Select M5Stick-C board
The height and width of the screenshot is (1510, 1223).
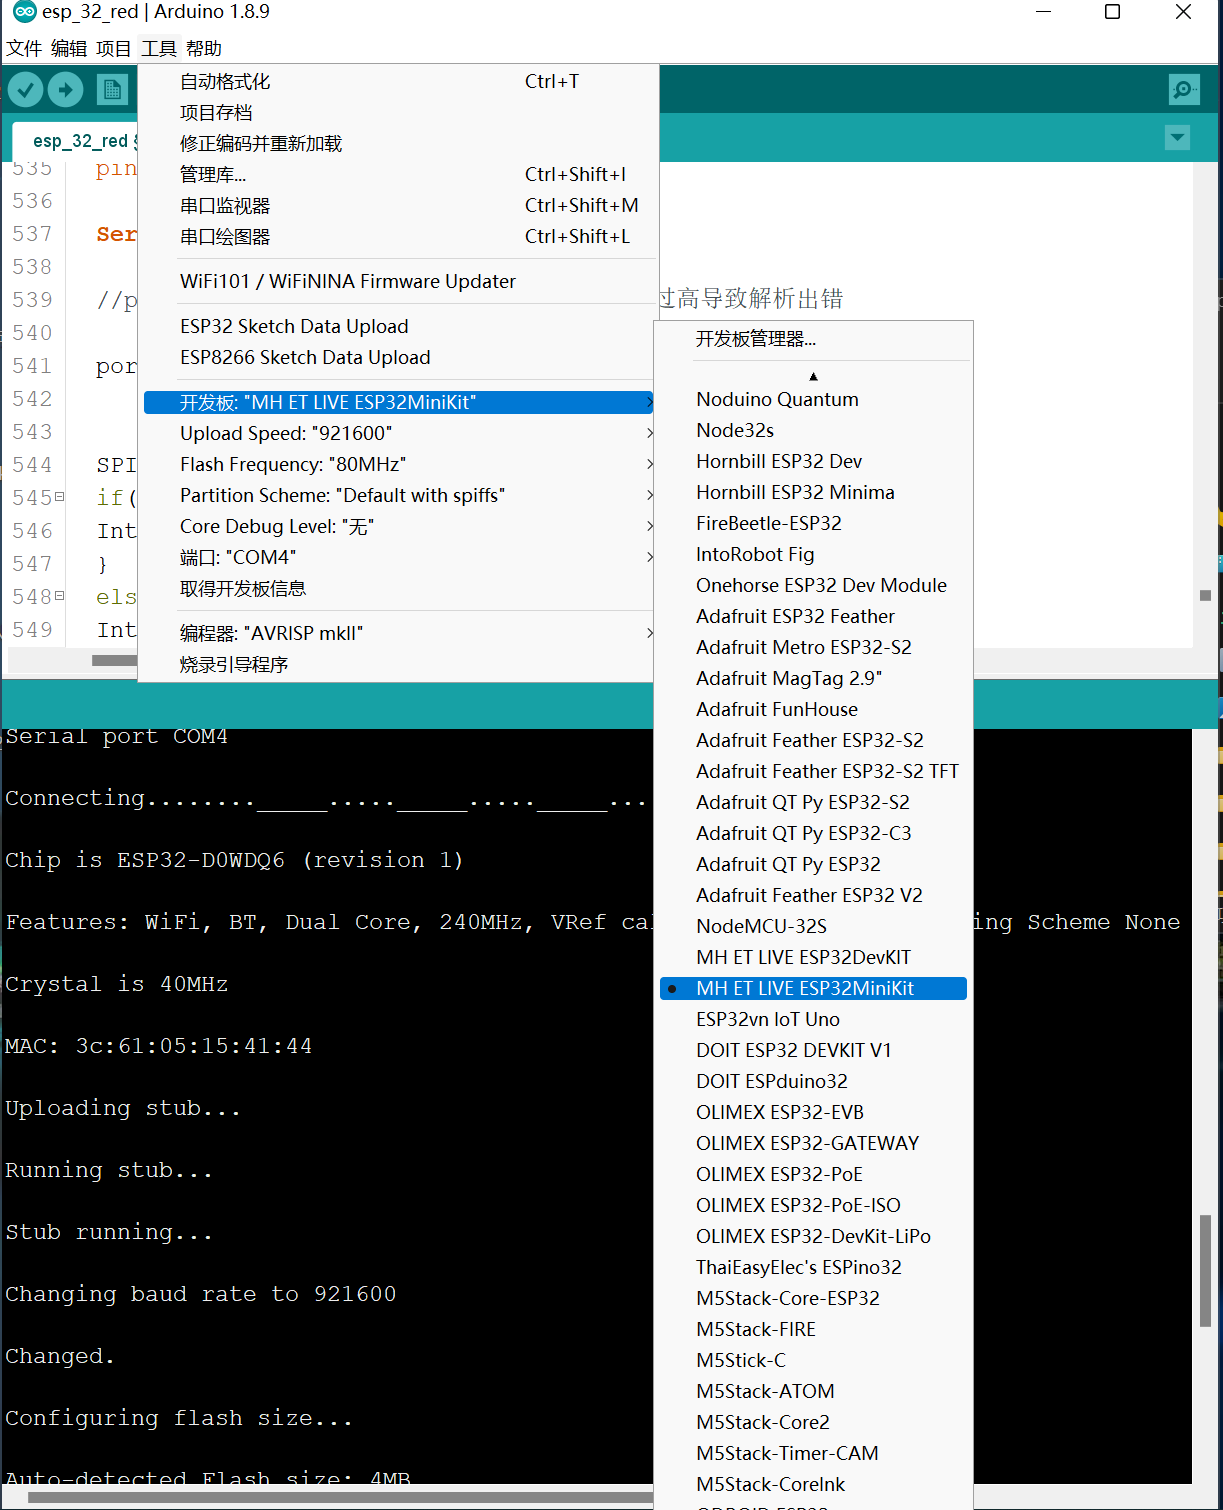[x=813, y=1361]
